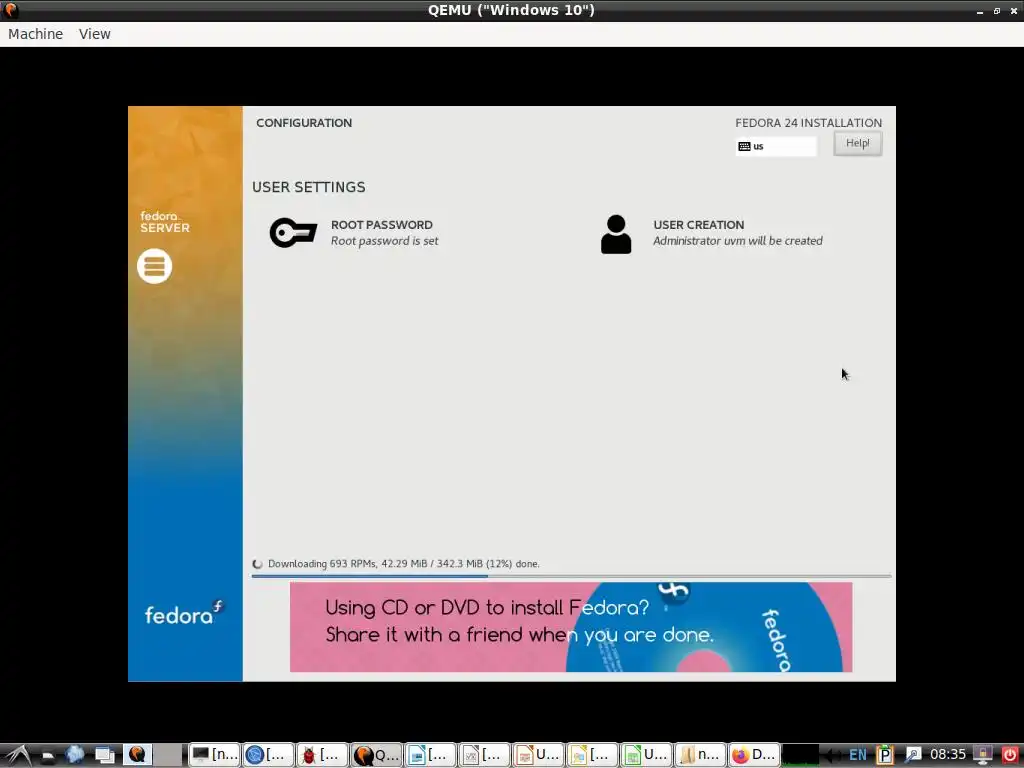Click the Fedora Server round logo icon
1024x768 pixels.
155,266
